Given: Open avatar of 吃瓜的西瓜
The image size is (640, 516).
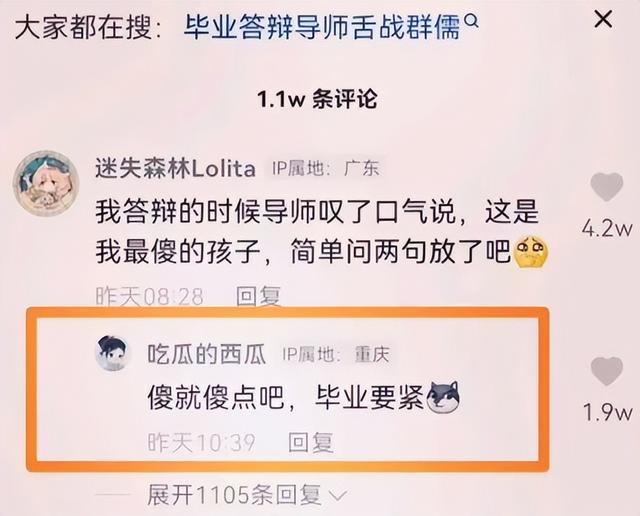Looking at the screenshot, I should [x=113, y=353].
